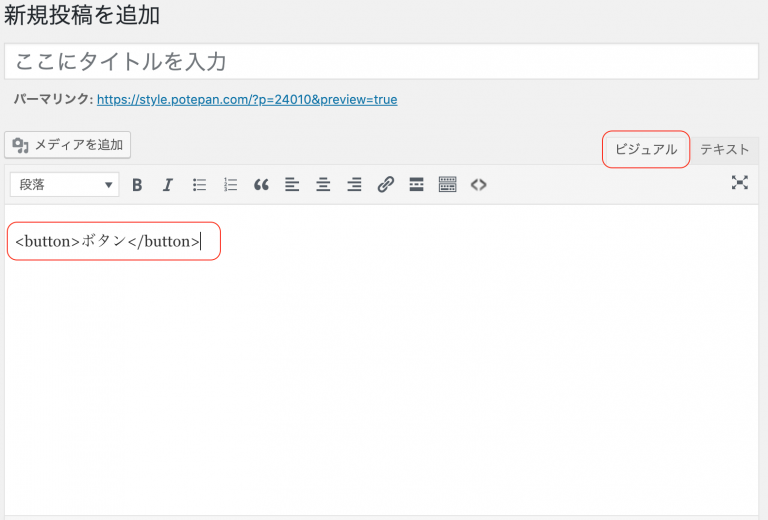
Task: Open the 段落 paragraph format dropdown
Action: (x=65, y=185)
